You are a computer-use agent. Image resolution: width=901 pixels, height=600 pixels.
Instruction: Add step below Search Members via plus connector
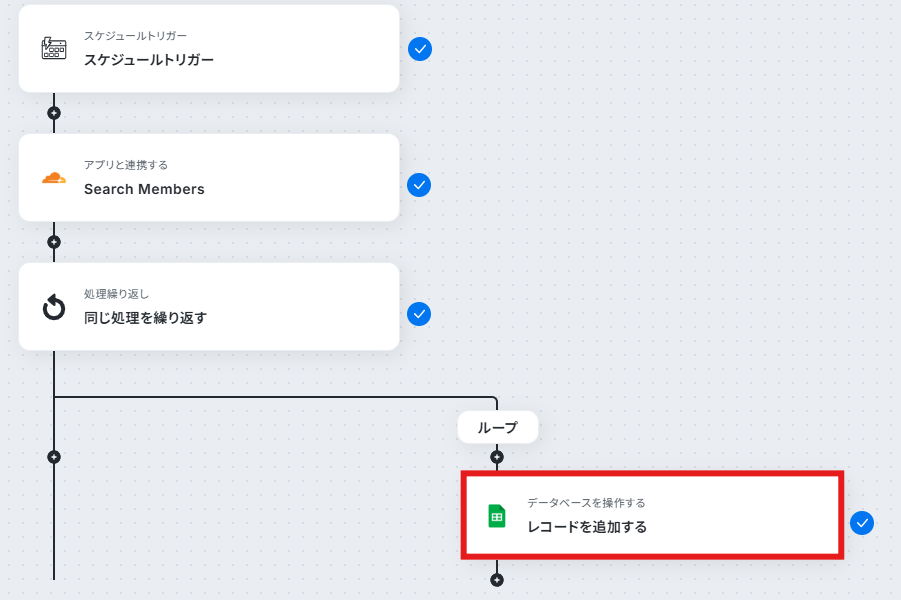[54, 242]
